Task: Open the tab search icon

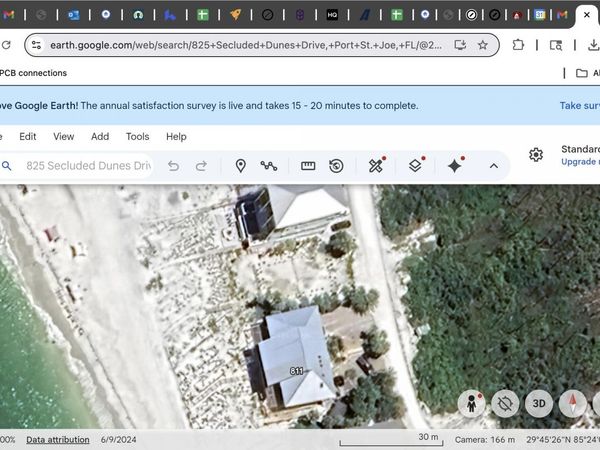Action: click(x=556, y=45)
